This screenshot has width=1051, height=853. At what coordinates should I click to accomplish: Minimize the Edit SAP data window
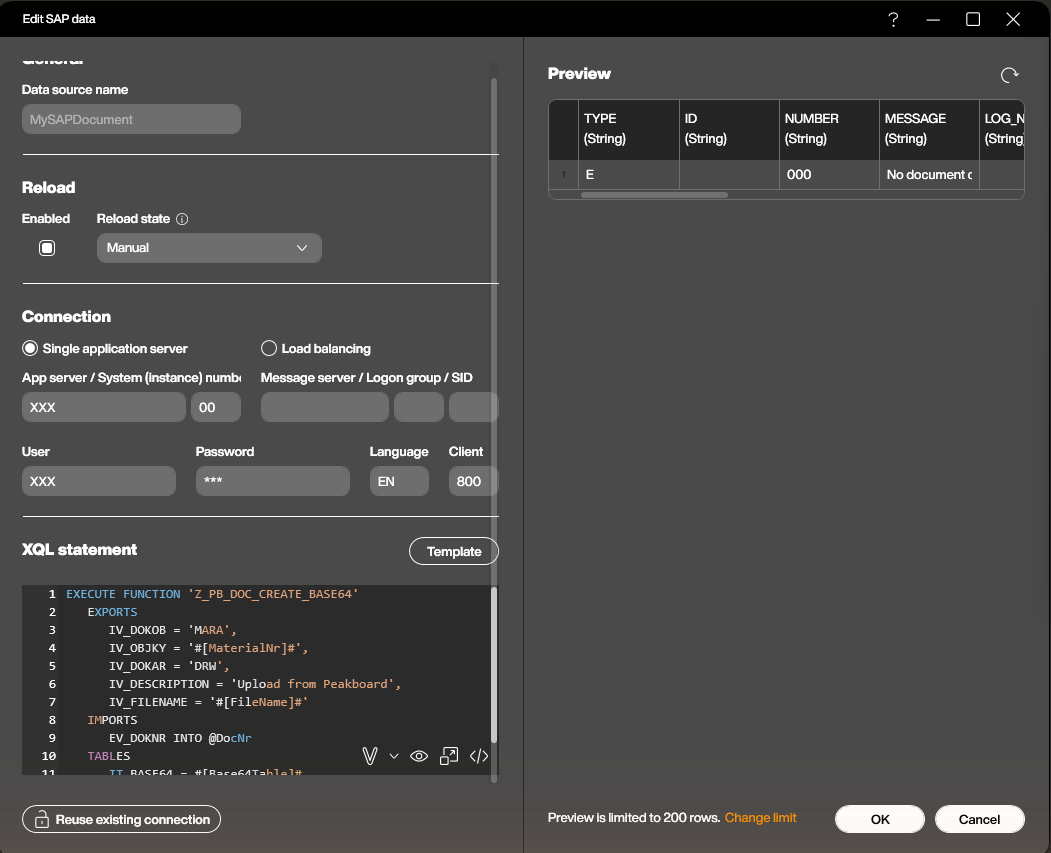(932, 19)
